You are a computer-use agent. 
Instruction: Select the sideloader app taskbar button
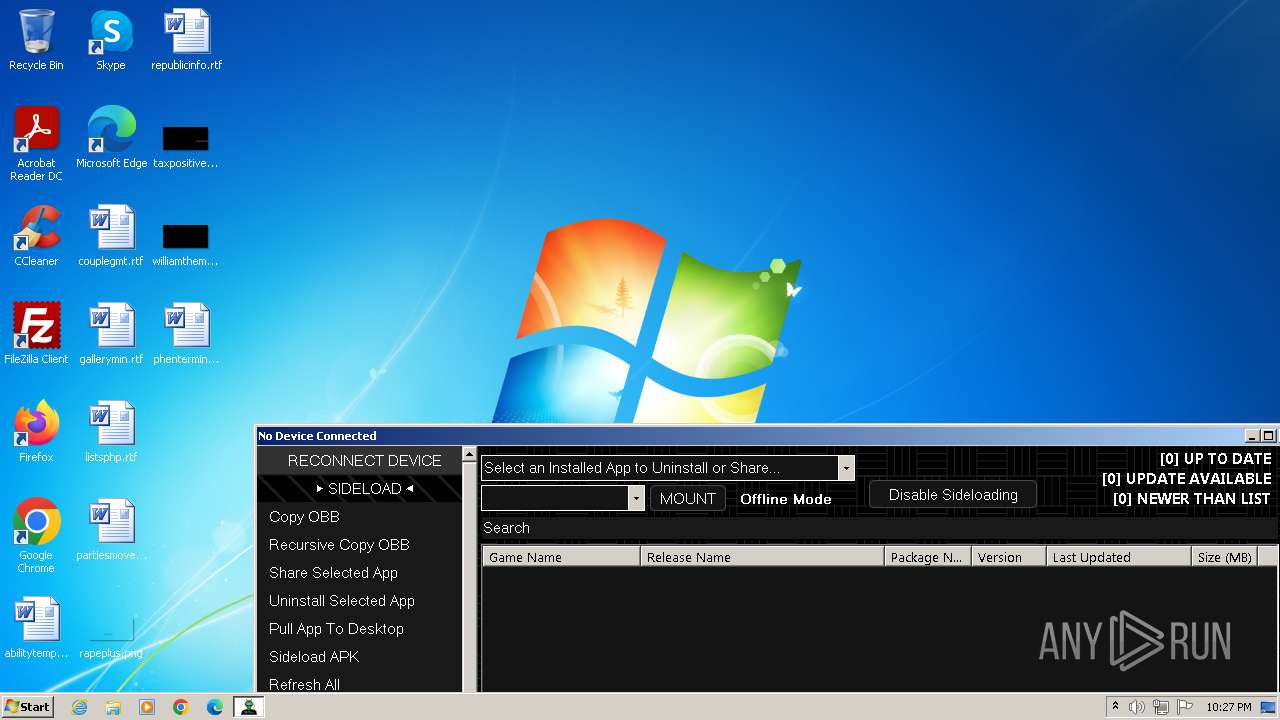point(248,707)
